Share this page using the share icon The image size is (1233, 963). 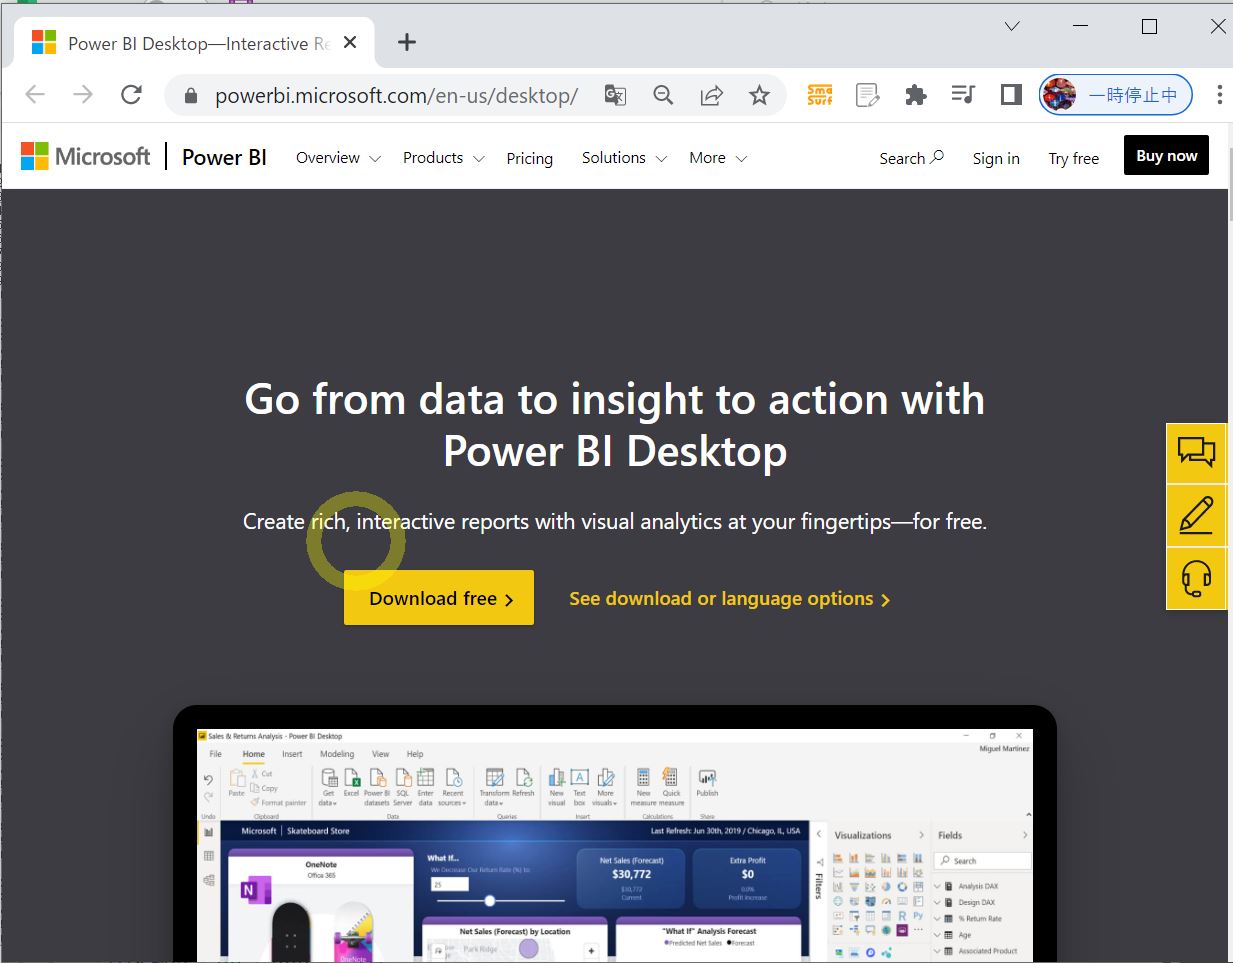coord(711,95)
